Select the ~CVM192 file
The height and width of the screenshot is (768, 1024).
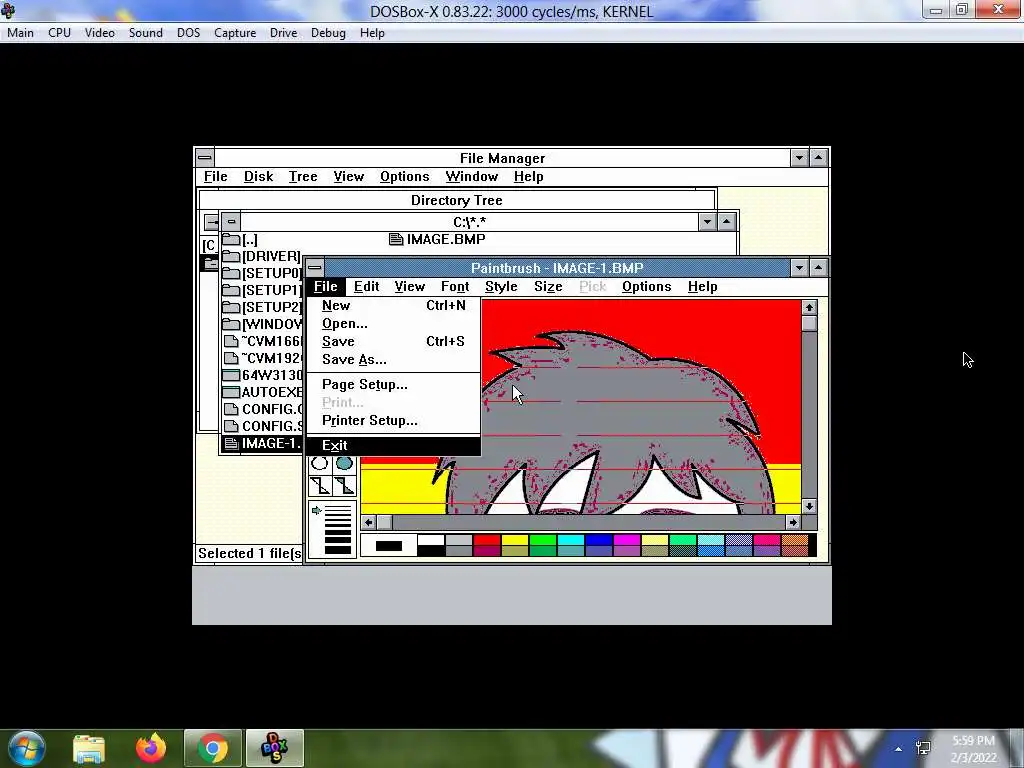[263, 358]
